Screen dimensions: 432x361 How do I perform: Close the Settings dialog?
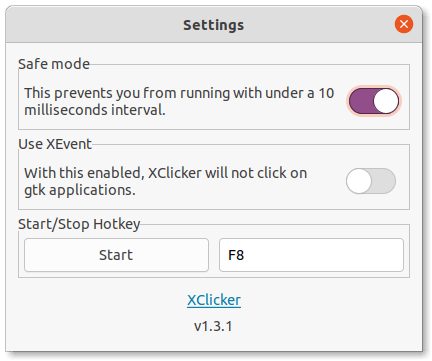(404, 24)
